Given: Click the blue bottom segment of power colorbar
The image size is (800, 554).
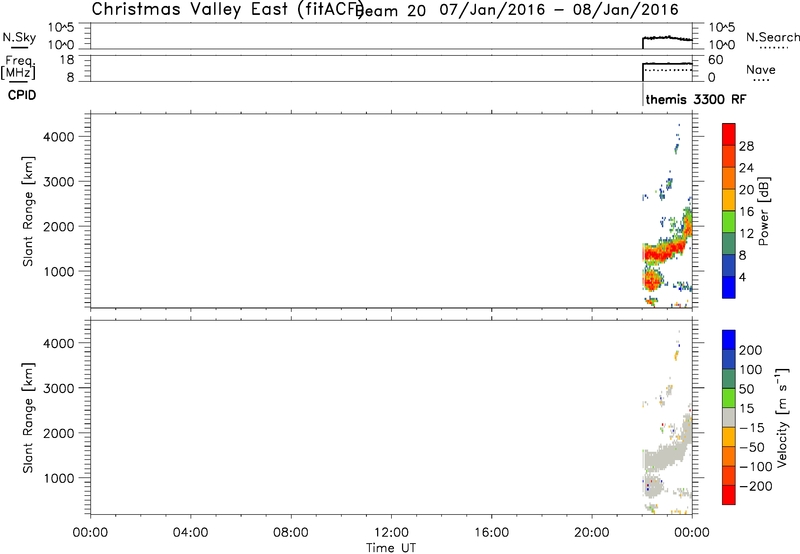Looking at the screenshot, I should pos(729,287).
